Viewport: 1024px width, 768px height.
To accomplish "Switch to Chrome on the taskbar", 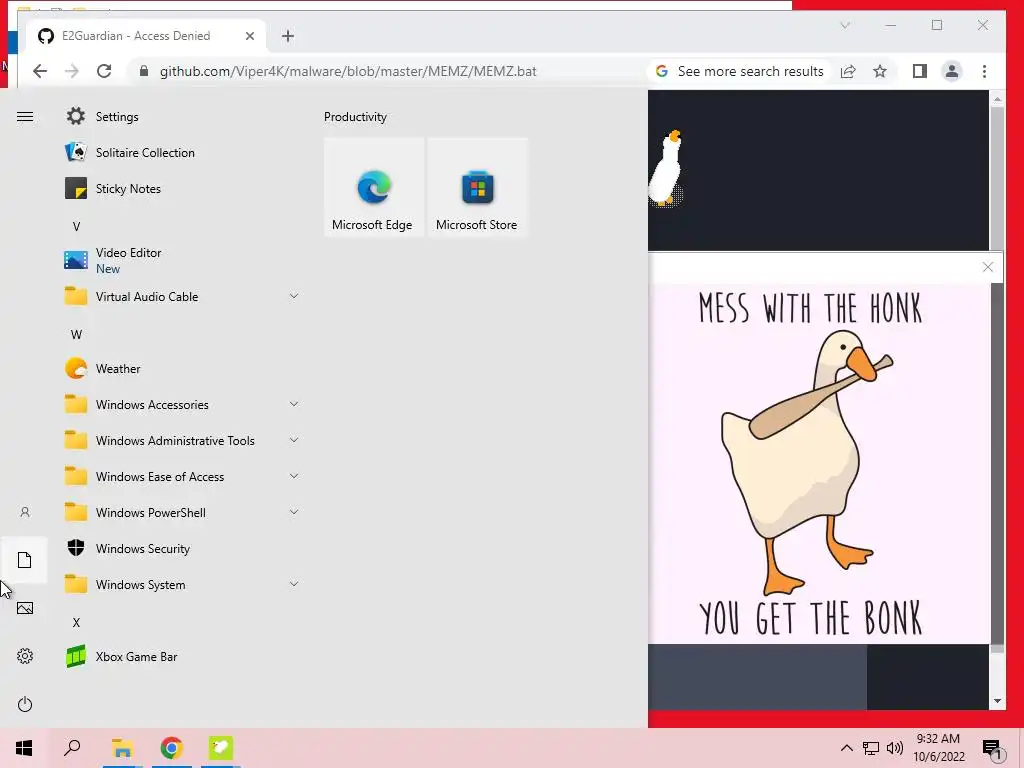I will pos(171,748).
